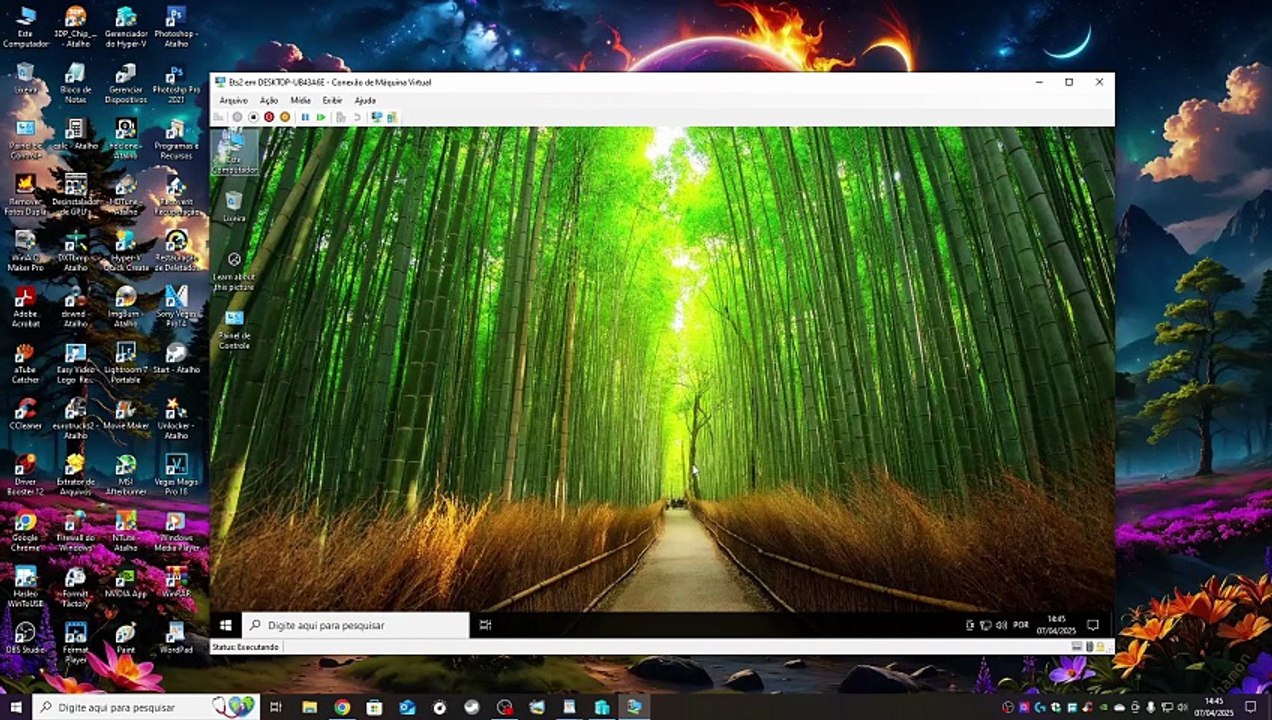This screenshot has width=1272, height=720.
Task: Open Chrome from the host taskbar
Action: click(342, 707)
